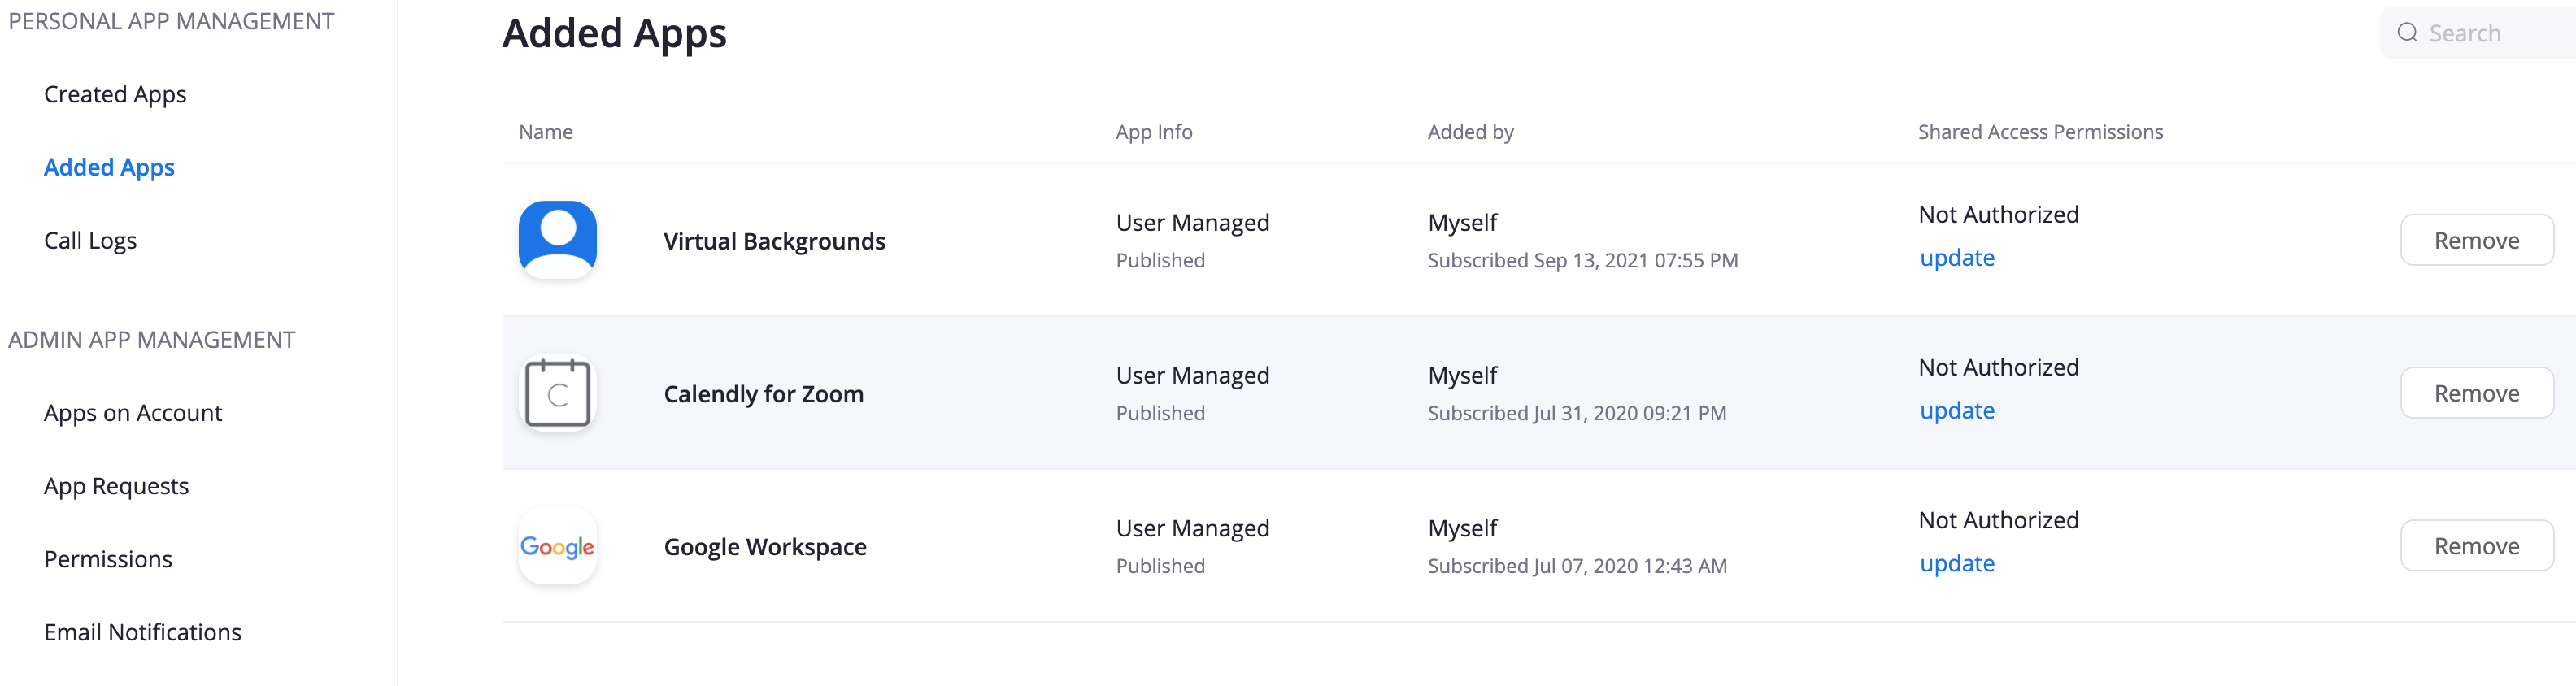Click Published status in Virtual Backgrounds row

pos(1160,260)
